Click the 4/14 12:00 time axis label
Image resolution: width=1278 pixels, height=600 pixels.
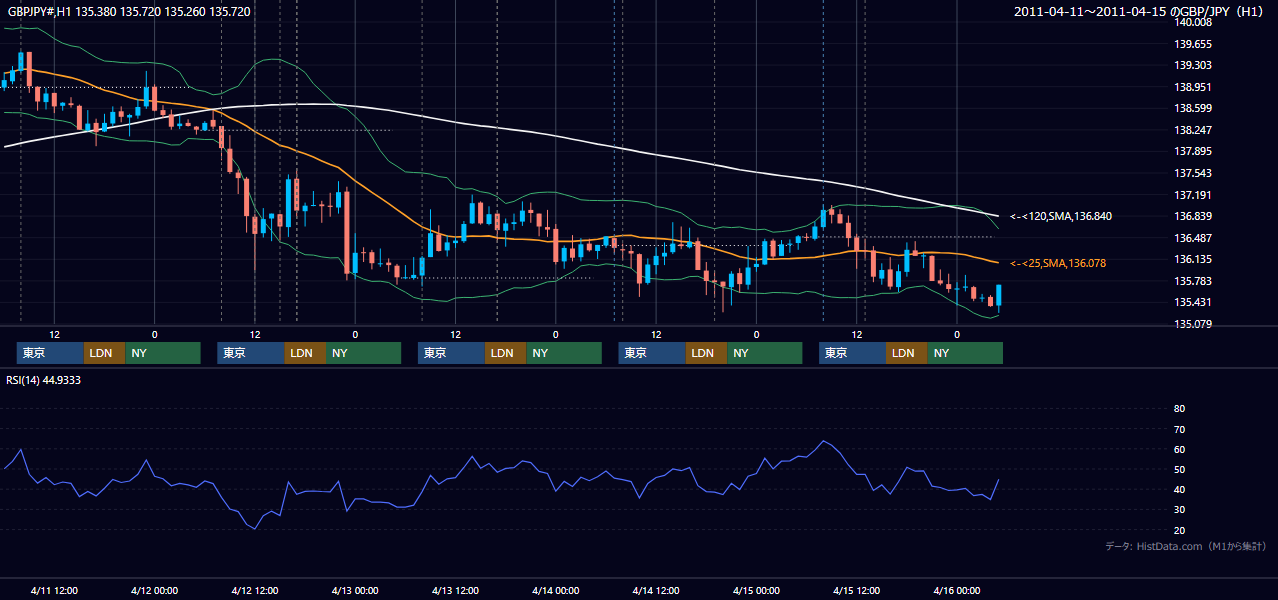coord(656,590)
